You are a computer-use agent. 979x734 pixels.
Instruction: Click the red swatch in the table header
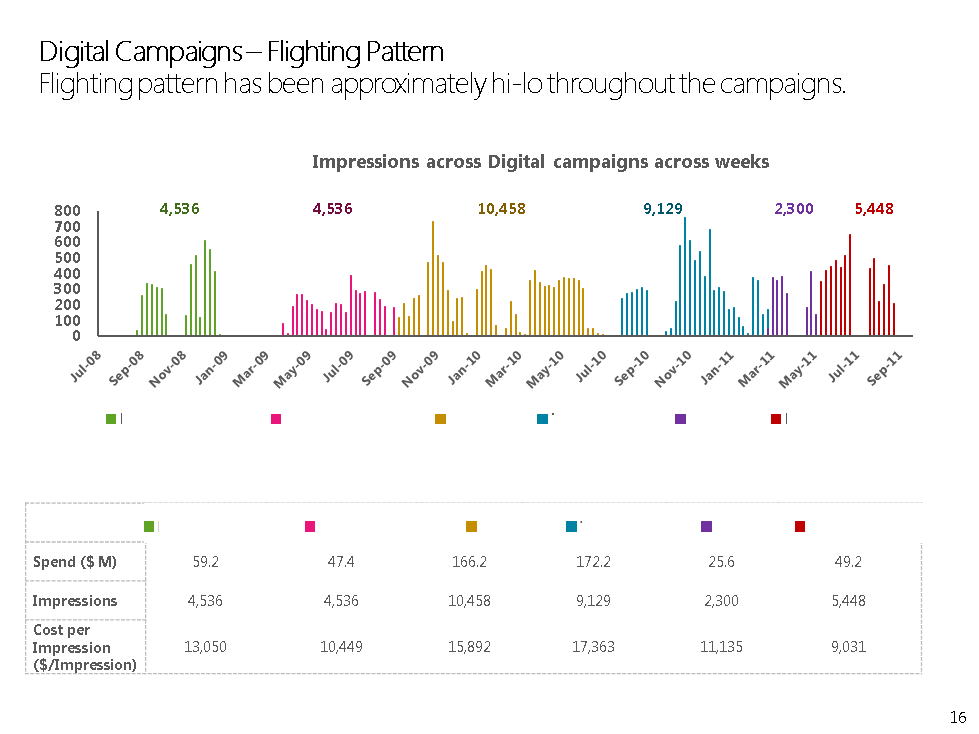(x=800, y=526)
